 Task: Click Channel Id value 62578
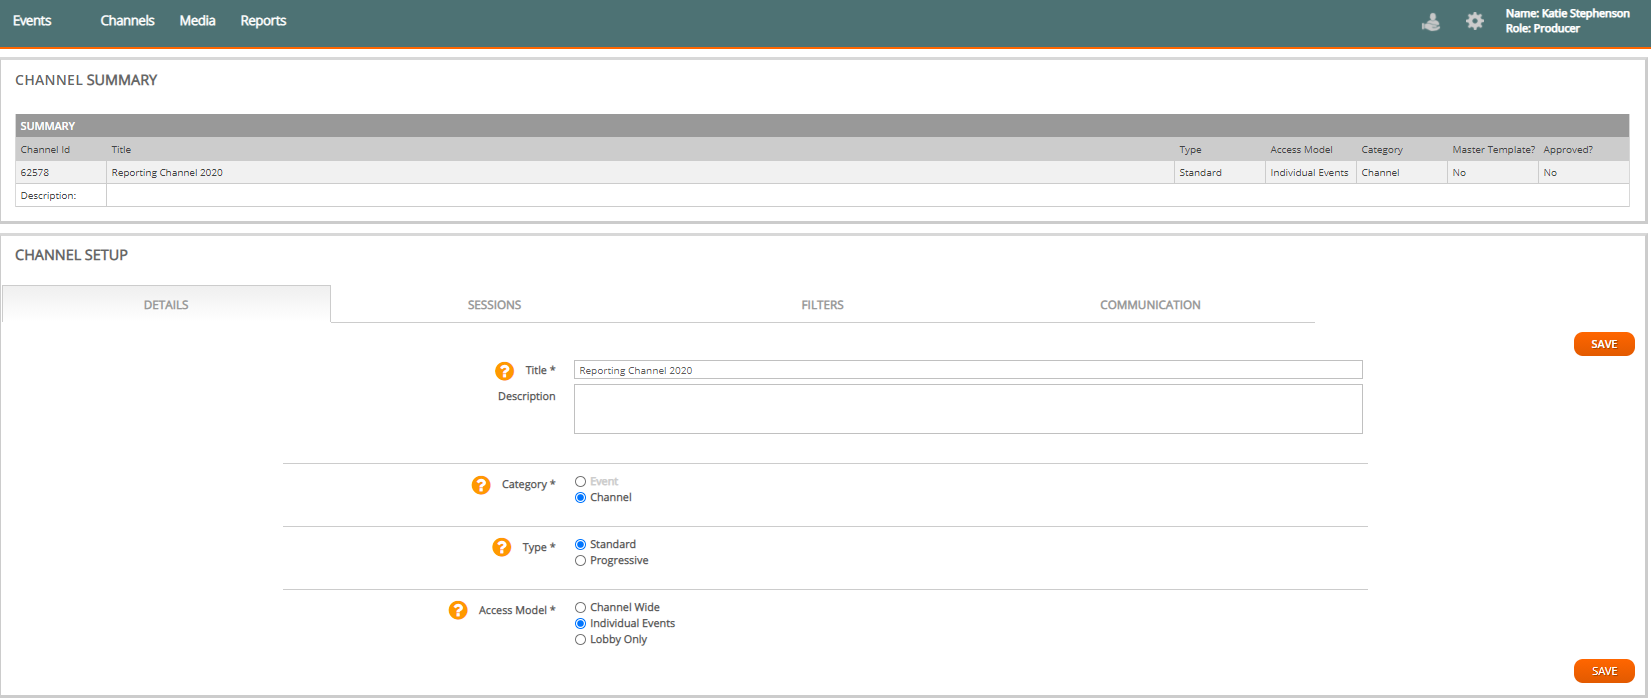point(35,173)
